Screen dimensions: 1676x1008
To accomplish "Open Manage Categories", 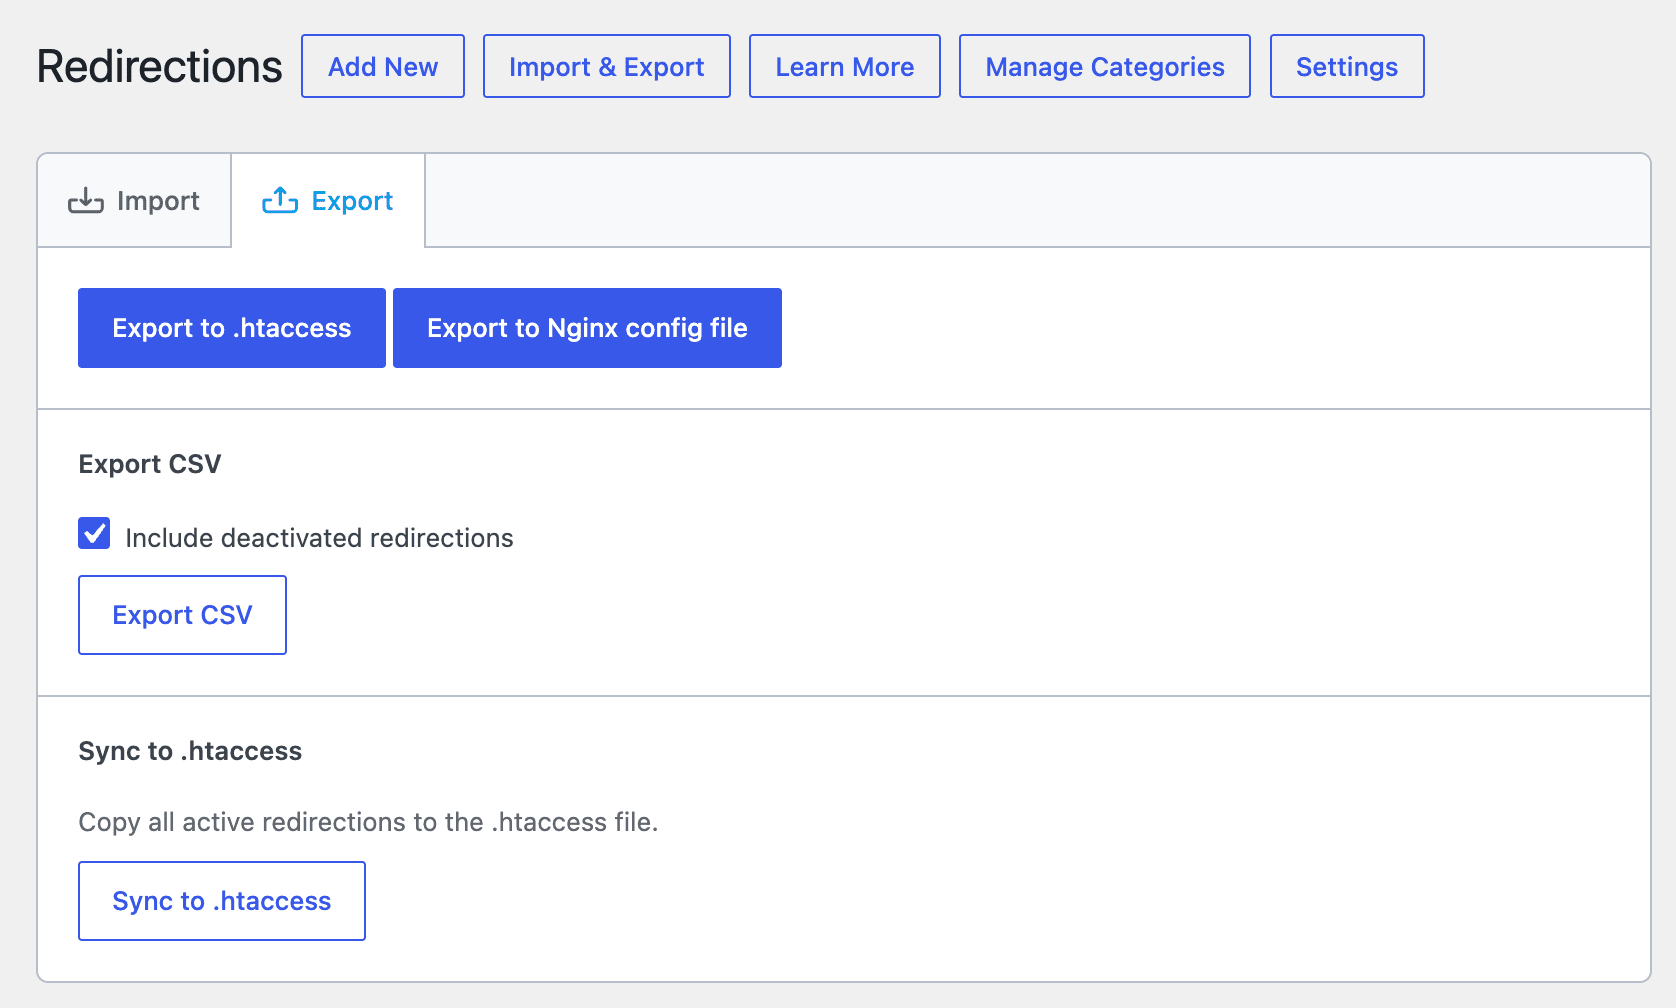I will pos(1105,66).
